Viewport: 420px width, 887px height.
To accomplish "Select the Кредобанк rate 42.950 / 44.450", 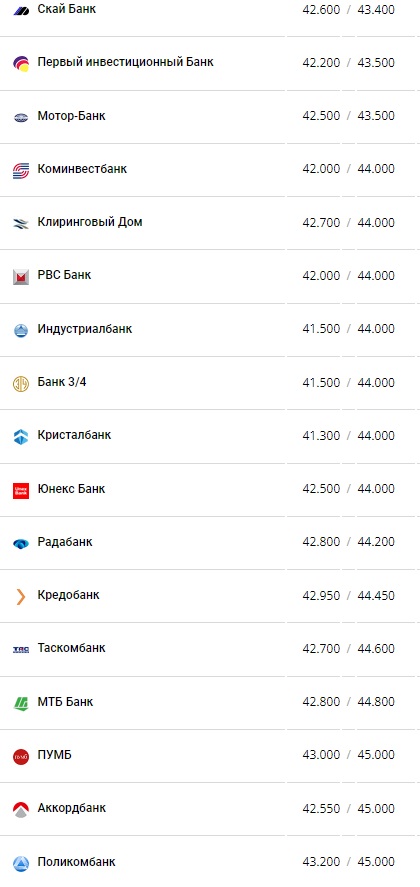I will 348,596.
